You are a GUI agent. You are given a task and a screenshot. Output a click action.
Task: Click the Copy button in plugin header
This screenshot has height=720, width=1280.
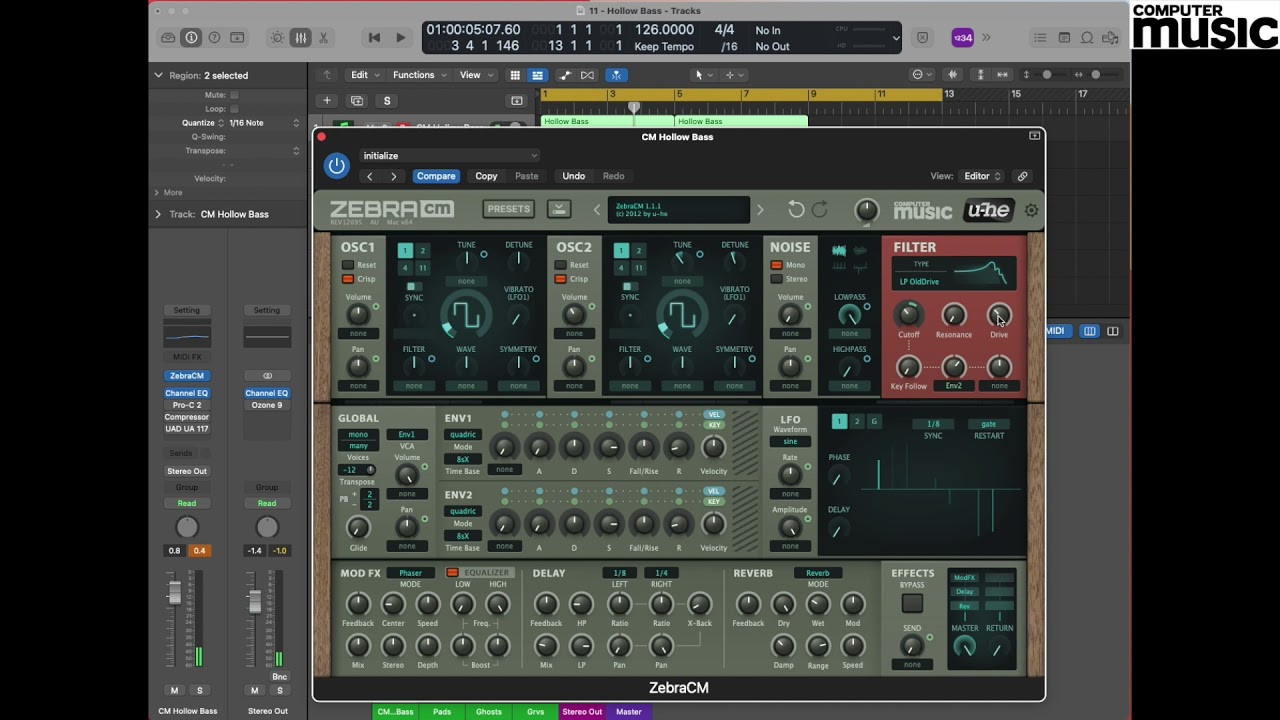[x=486, y=176]
